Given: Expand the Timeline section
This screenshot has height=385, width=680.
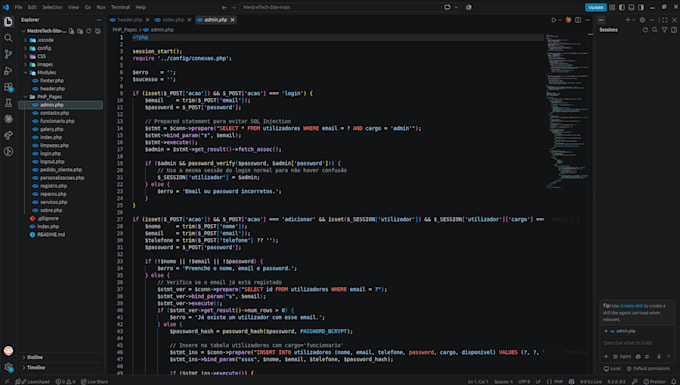Looking at the screenshot, I should pyautogui.click(x=61, y=368).
